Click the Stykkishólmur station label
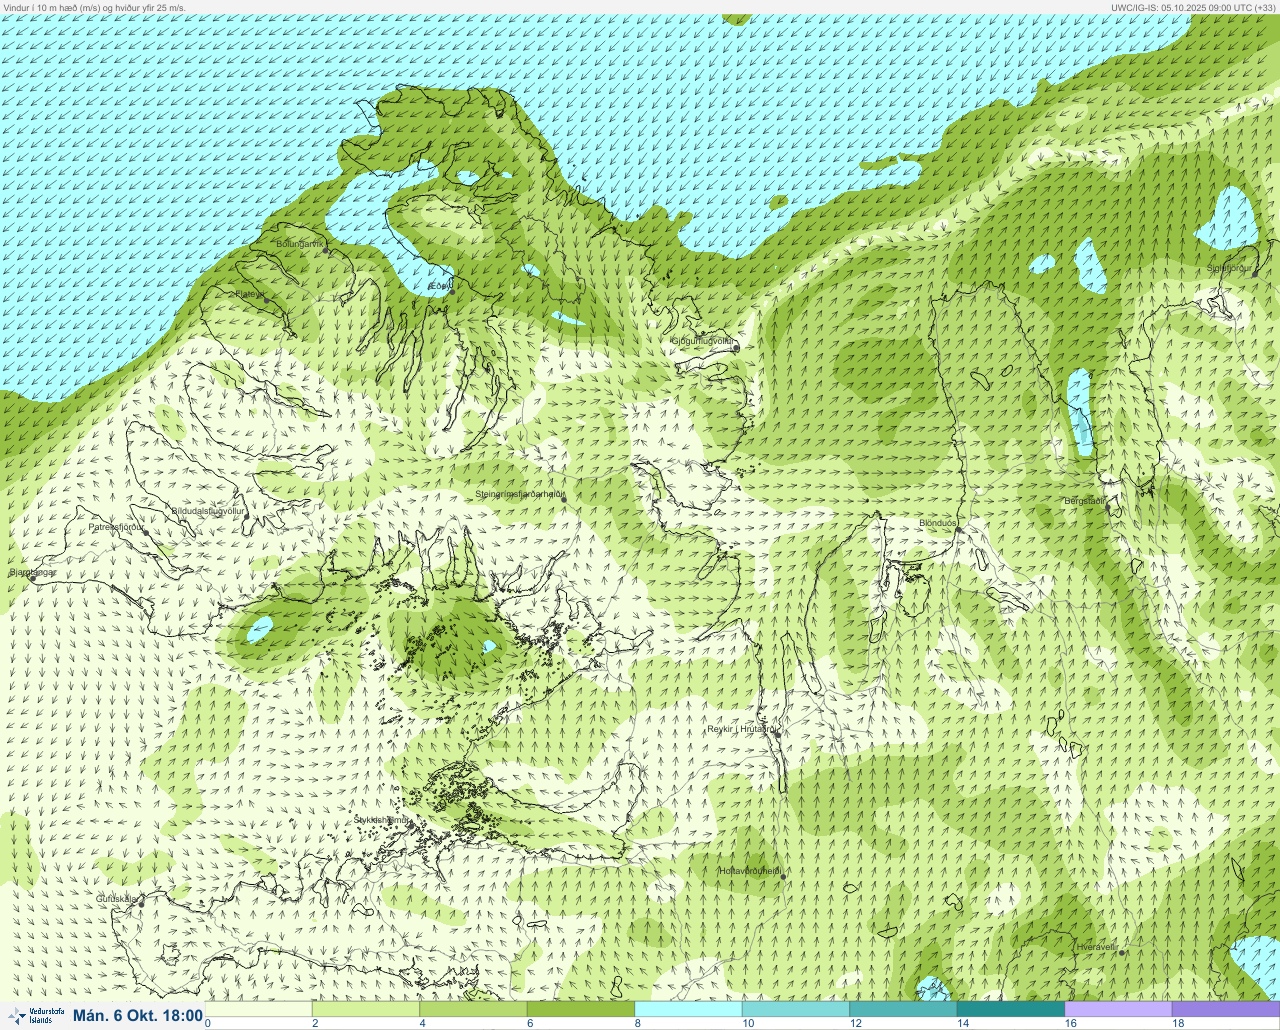 (382, 820)
